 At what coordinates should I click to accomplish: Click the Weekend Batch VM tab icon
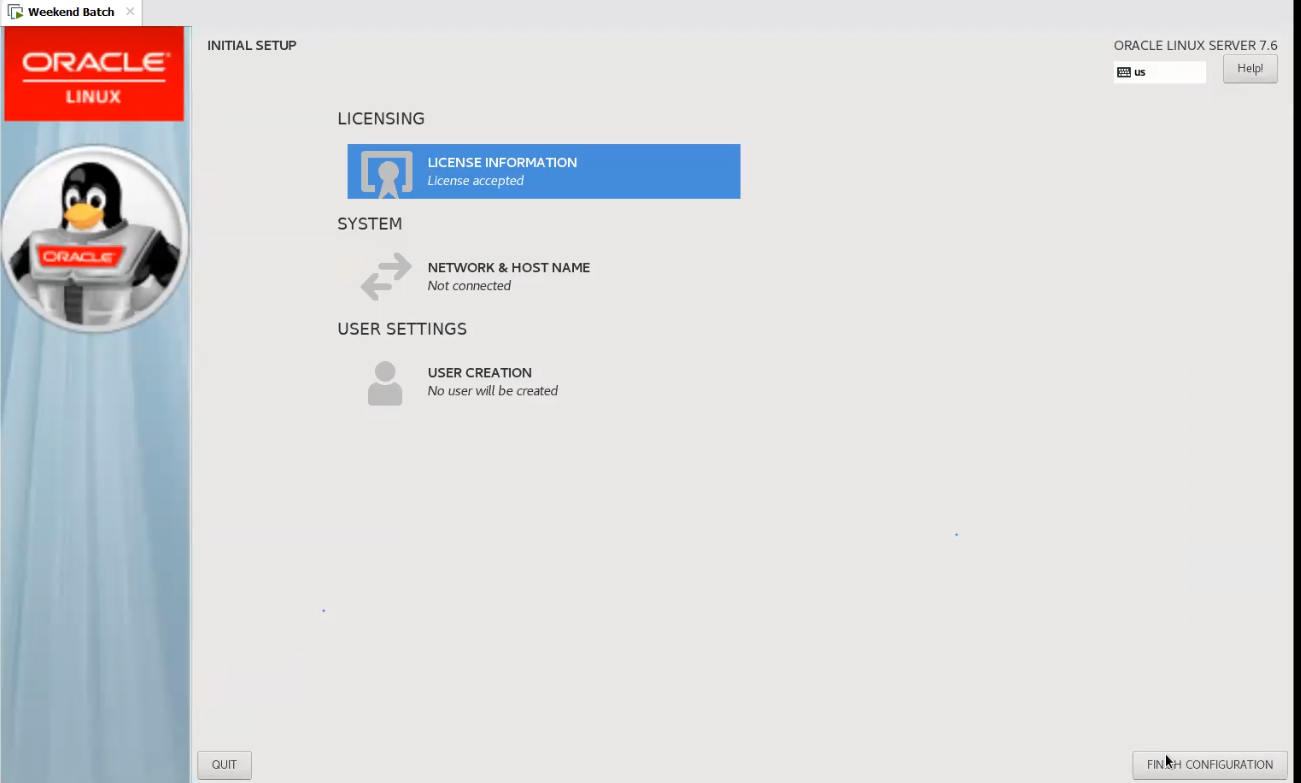[x=16, y=12]
